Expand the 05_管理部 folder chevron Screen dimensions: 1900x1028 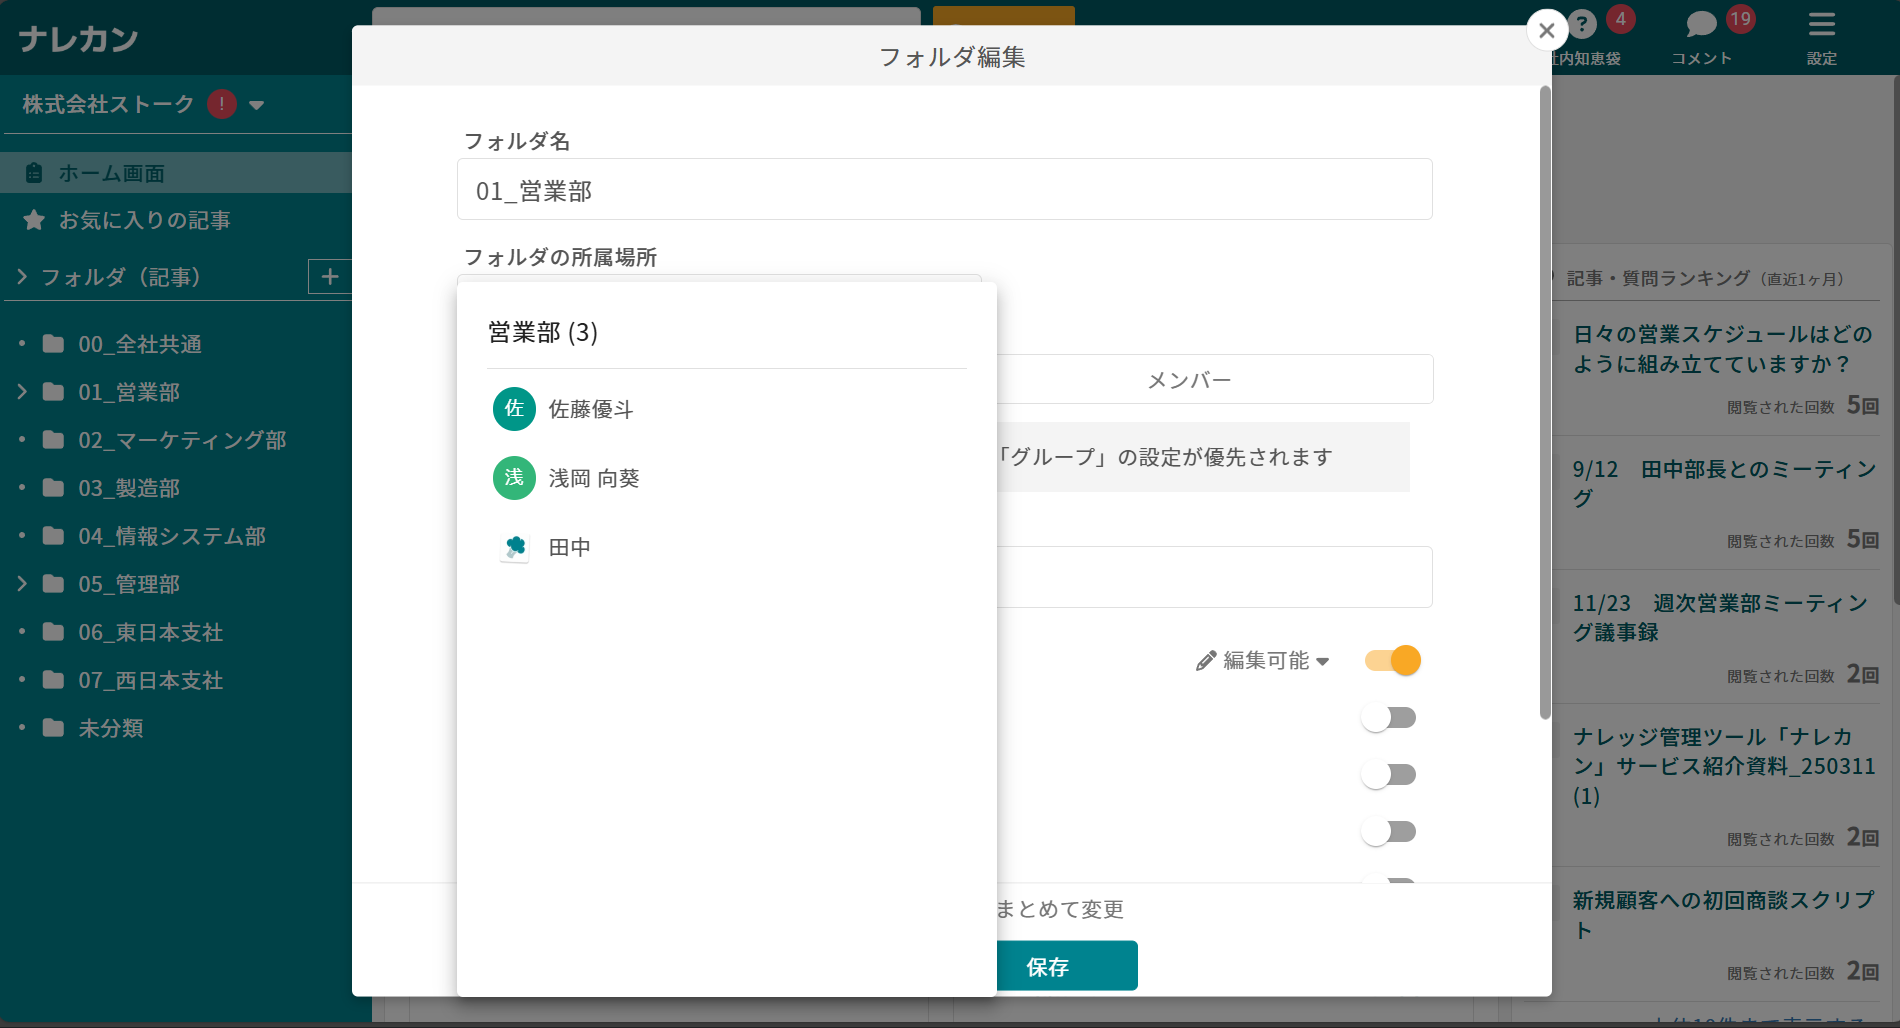(x=22, y=584)
